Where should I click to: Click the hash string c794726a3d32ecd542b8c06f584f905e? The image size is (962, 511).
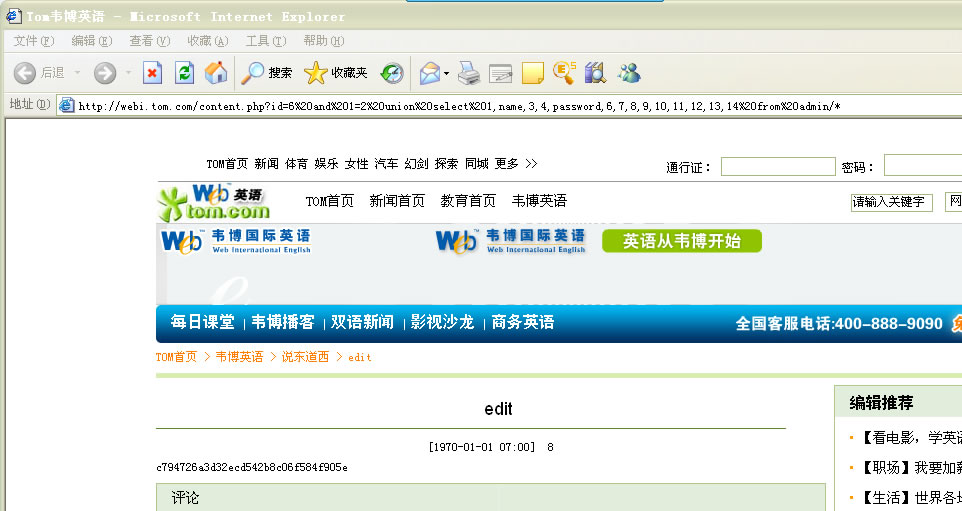point(252,467)
